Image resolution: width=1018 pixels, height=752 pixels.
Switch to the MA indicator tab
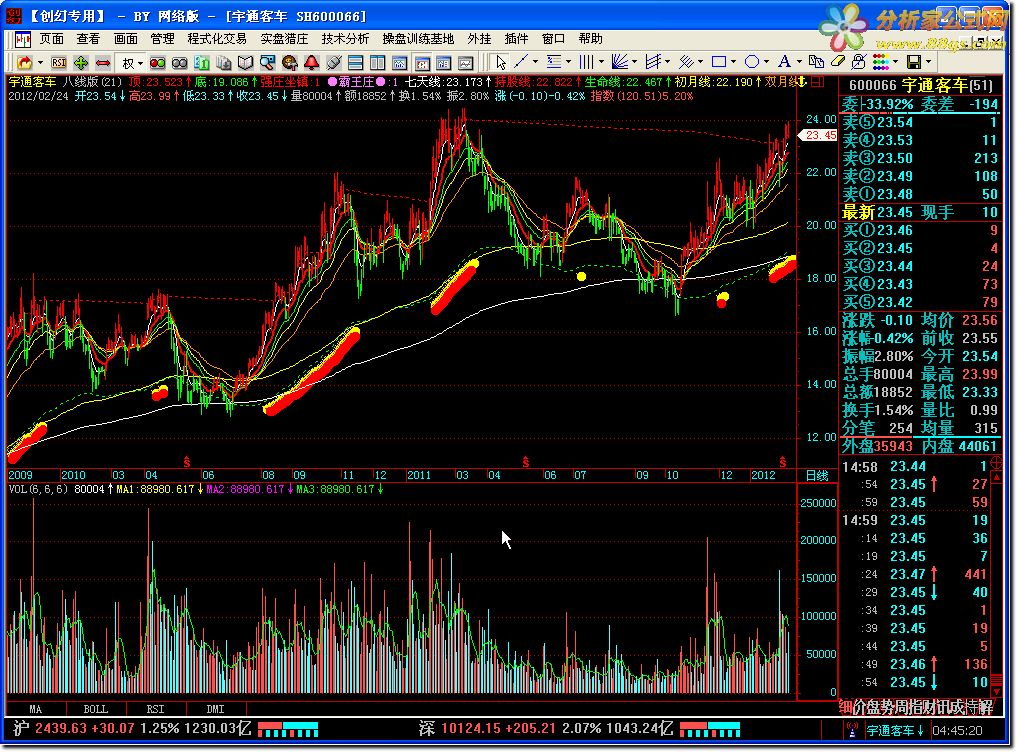pyautogui.click(x=36, y=709)
